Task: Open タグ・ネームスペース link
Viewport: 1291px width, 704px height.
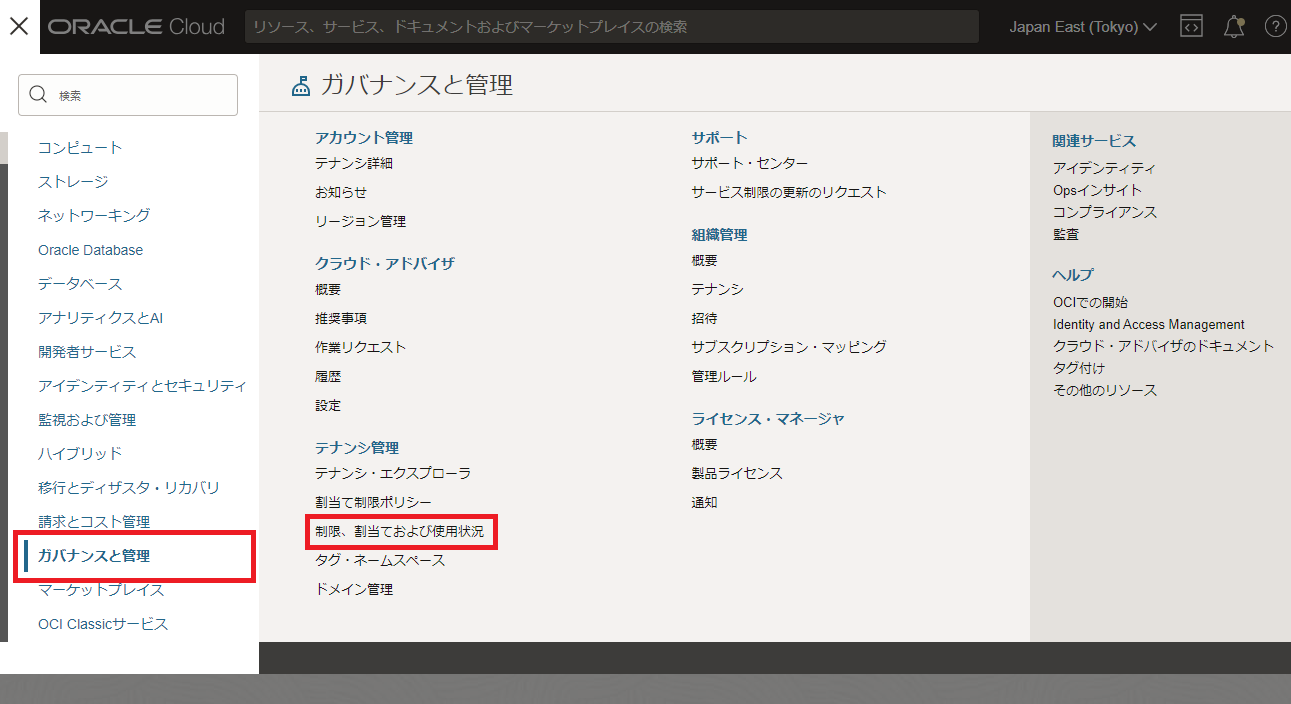Action: [x=380, y=561]
